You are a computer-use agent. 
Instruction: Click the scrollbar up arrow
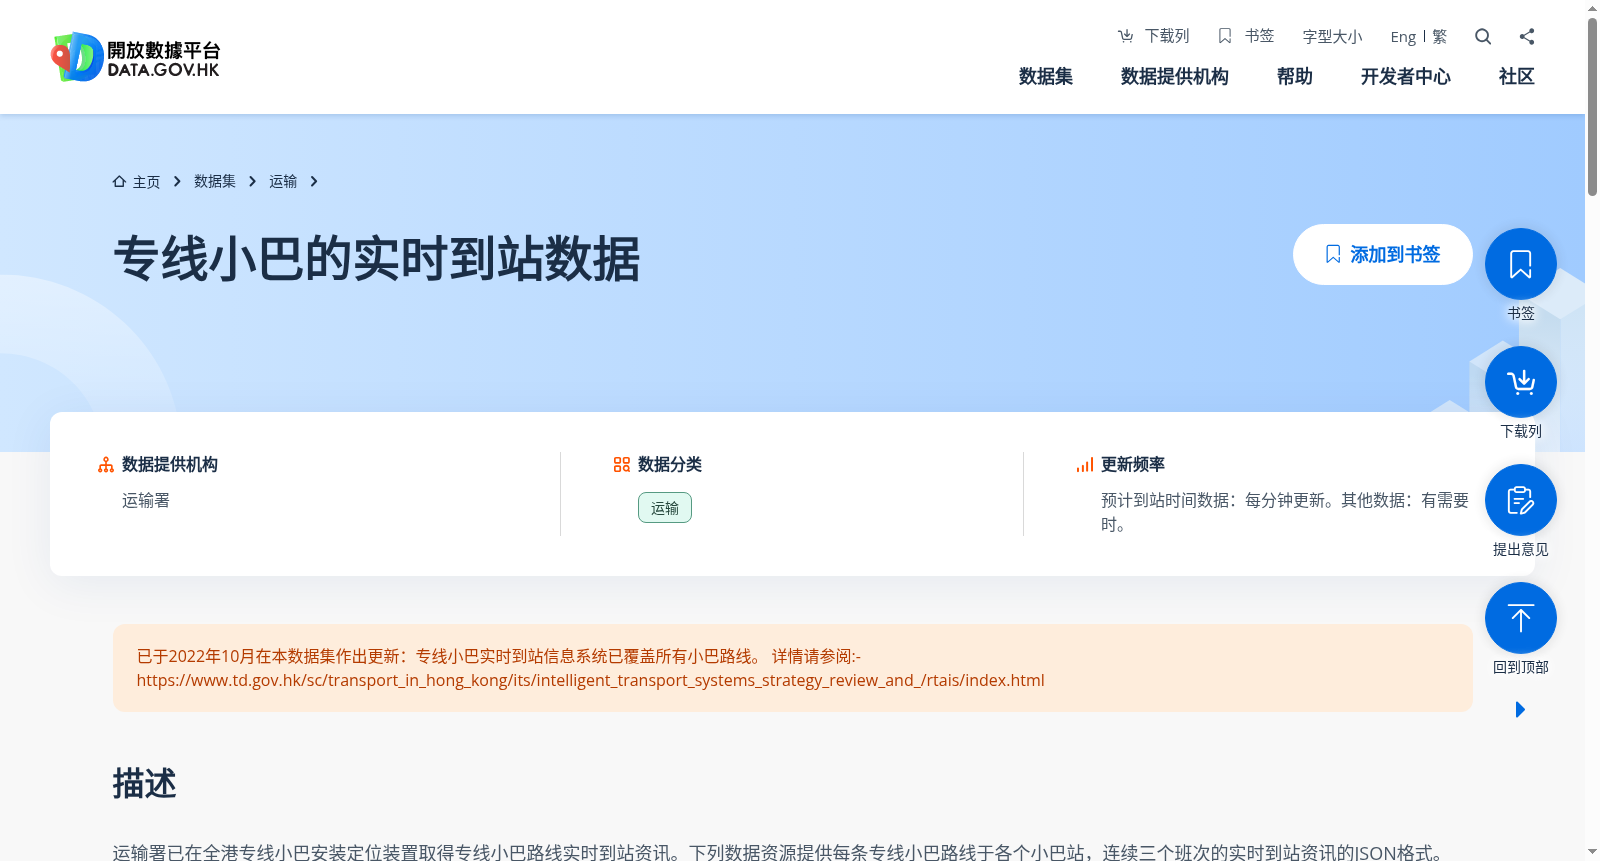(x=1592, y=8)
